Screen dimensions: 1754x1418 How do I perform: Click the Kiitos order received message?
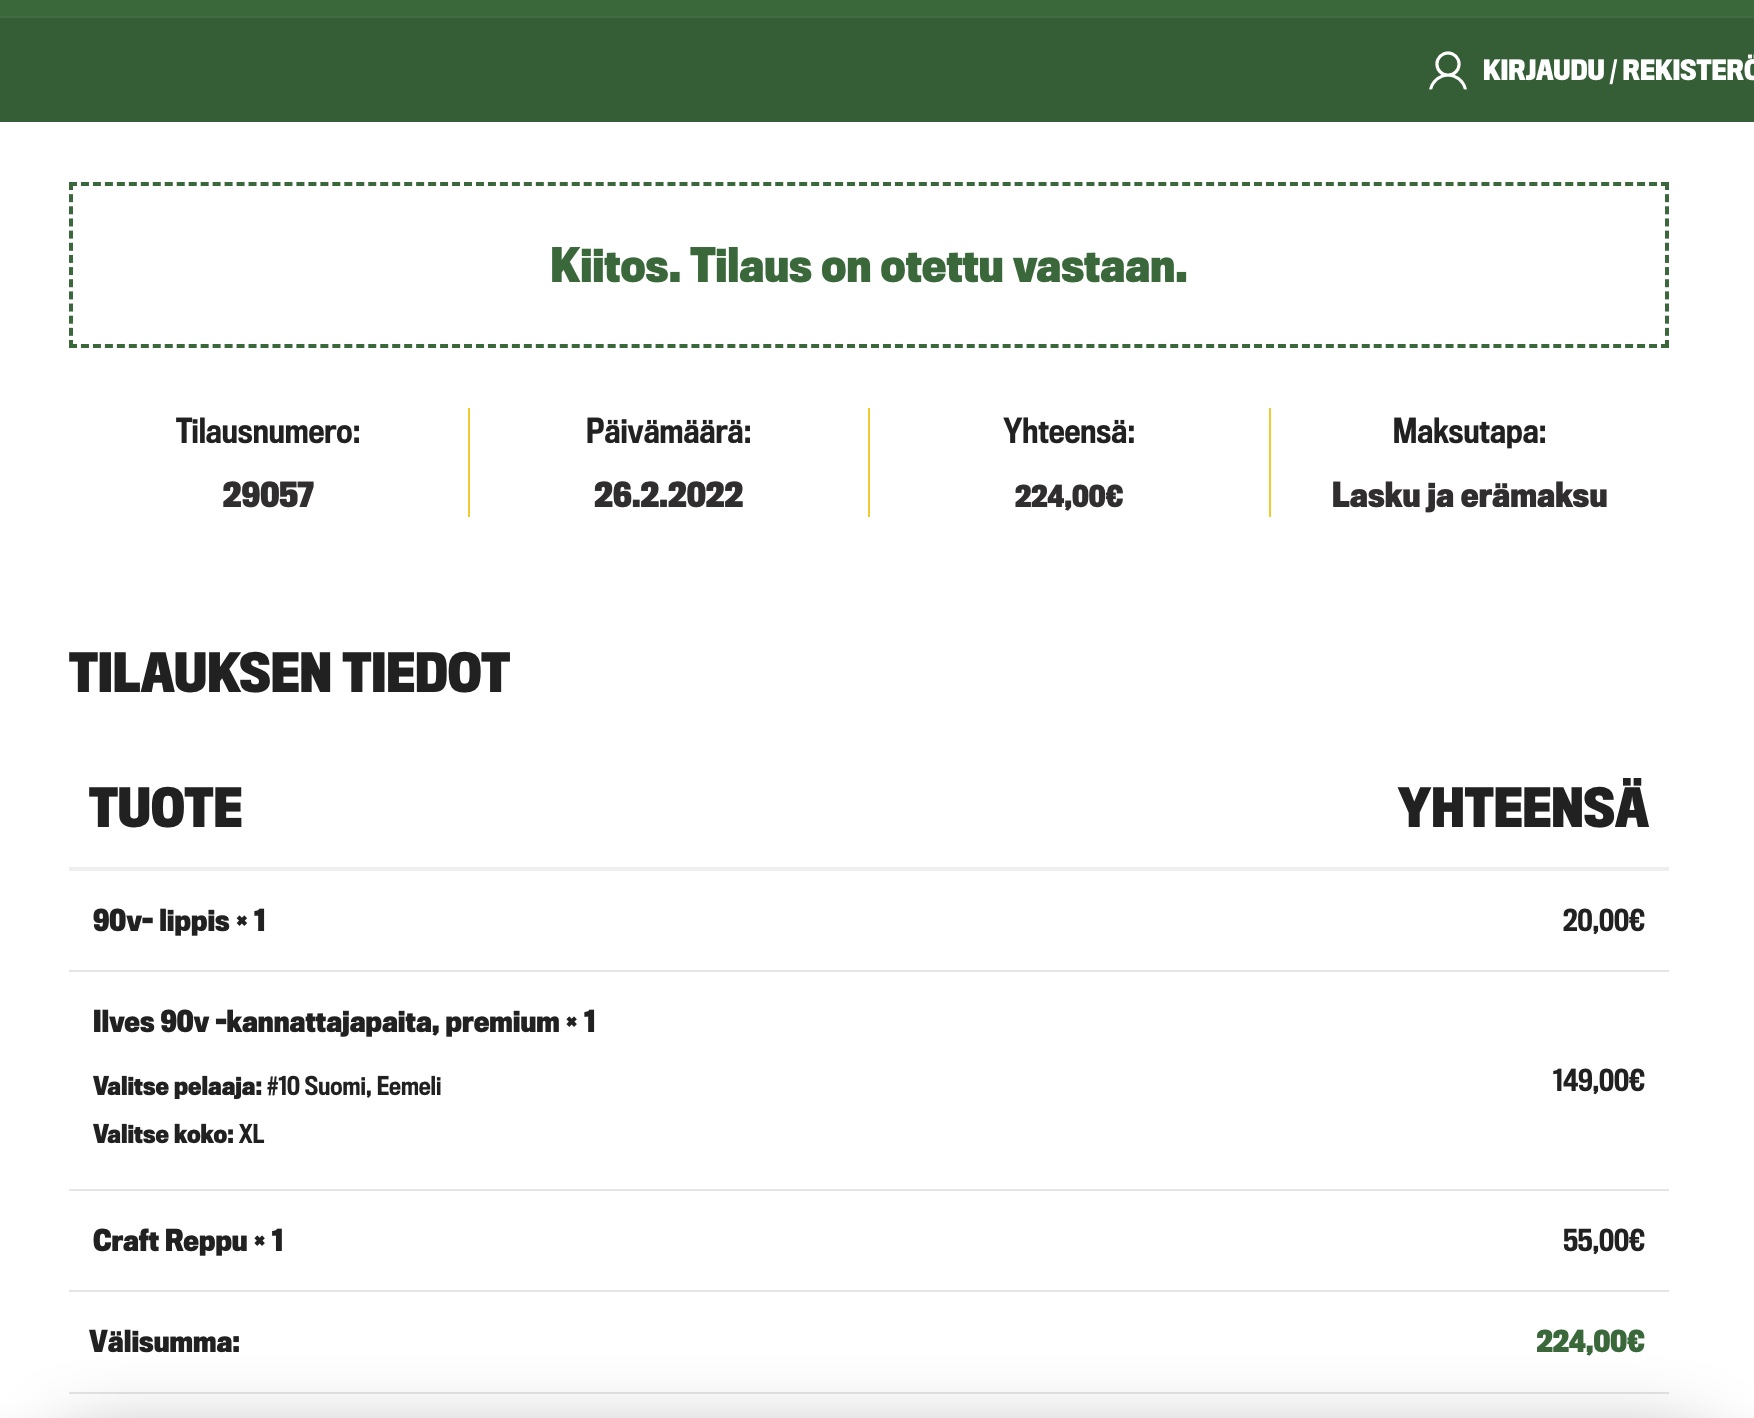click(x=868, y=266)
